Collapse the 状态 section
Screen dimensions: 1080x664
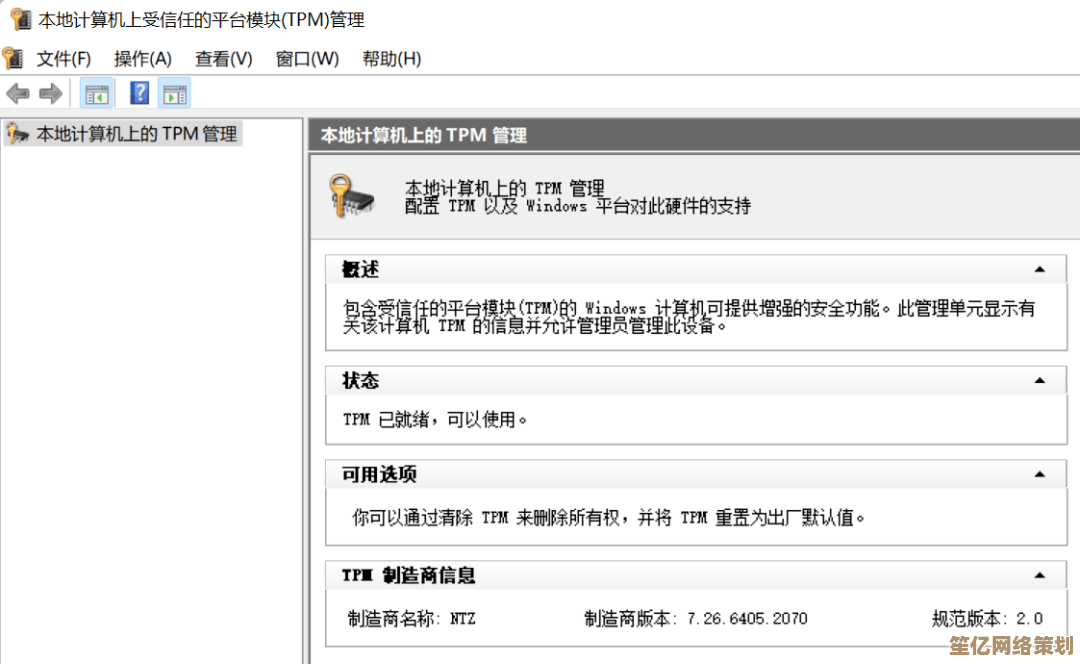pos(1039,381)
